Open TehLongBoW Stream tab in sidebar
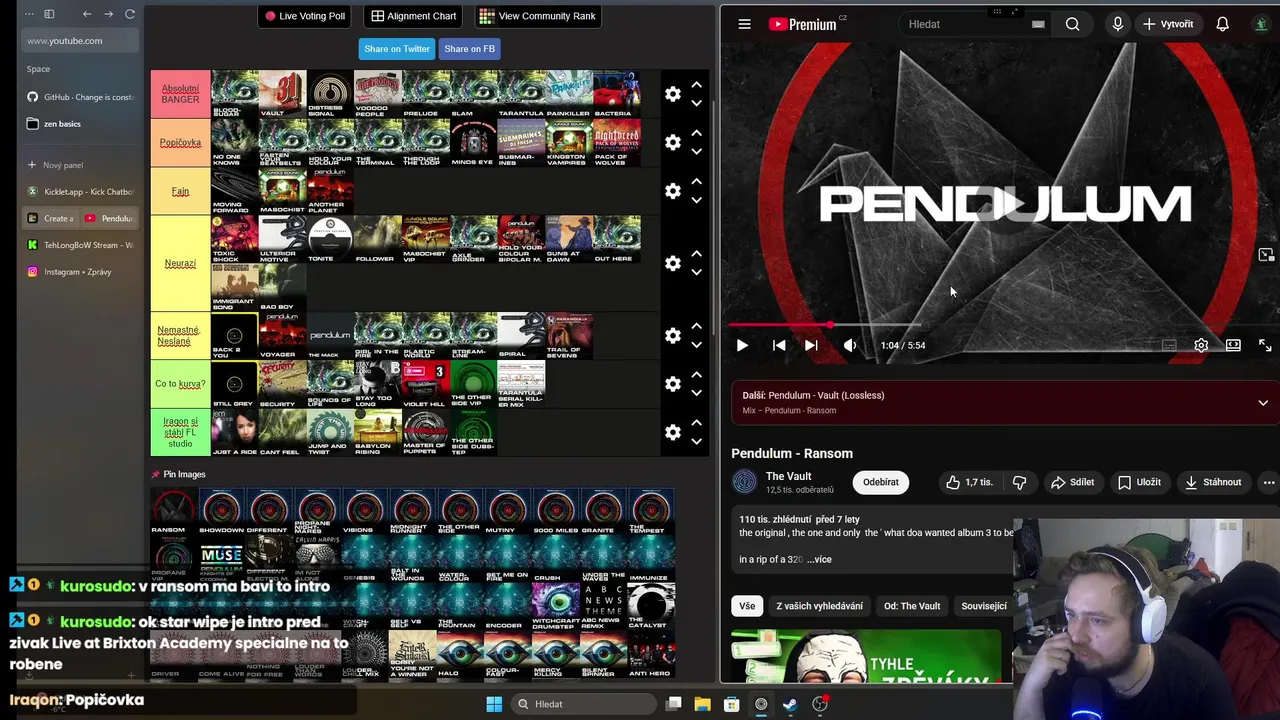 click(x=80, y=245)
